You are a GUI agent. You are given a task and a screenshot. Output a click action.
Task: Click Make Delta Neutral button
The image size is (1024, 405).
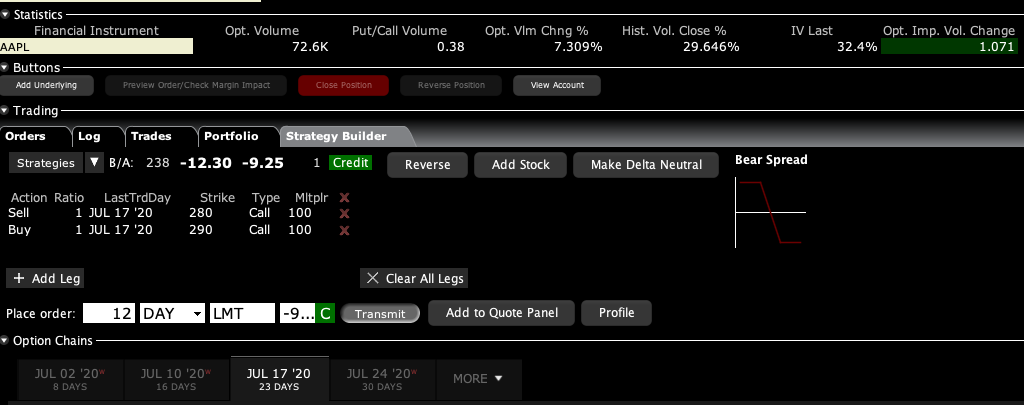tap(647, 164)
